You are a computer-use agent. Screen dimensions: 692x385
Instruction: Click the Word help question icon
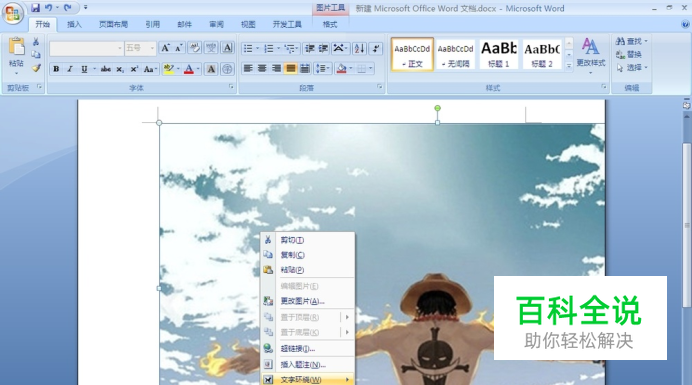685,25
